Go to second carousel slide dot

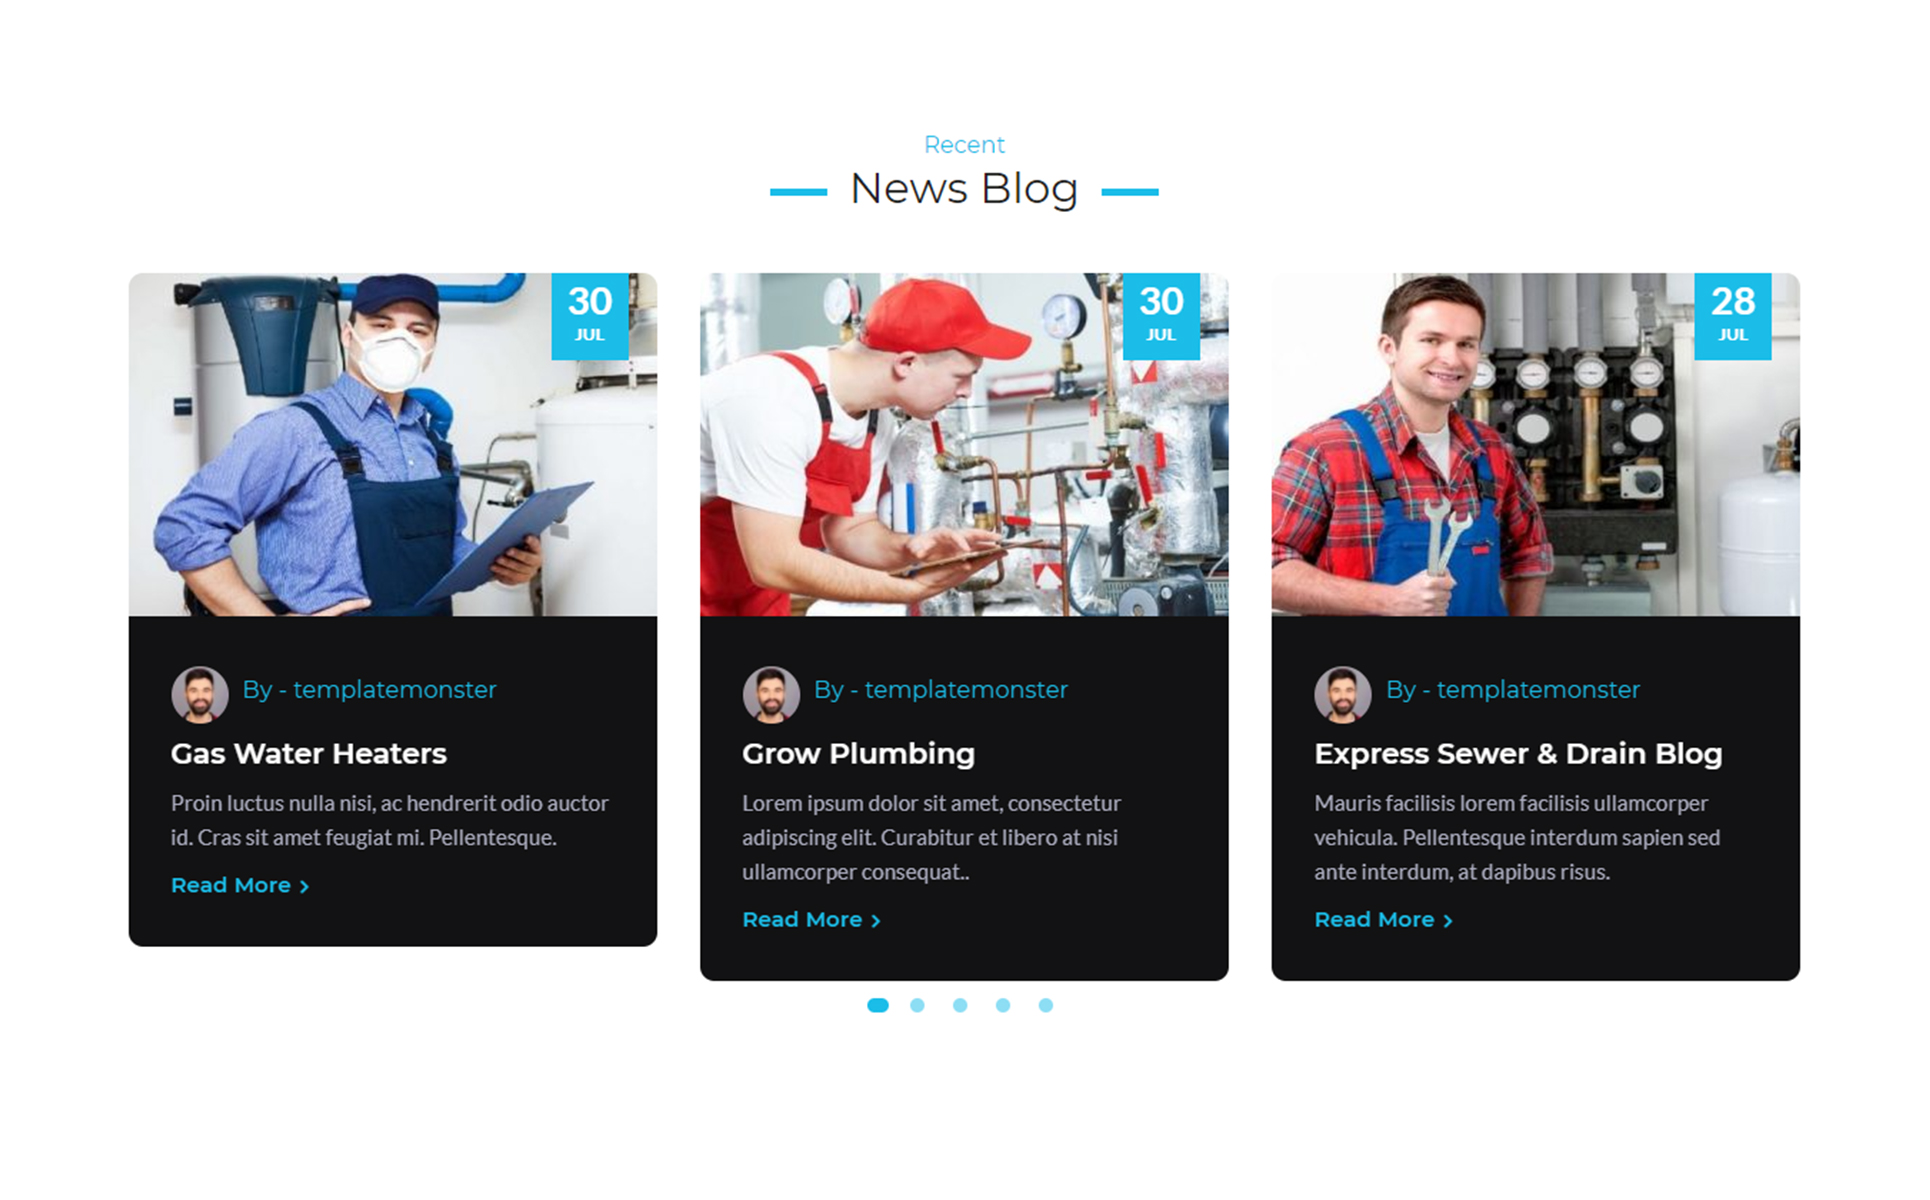[917, 1005]
